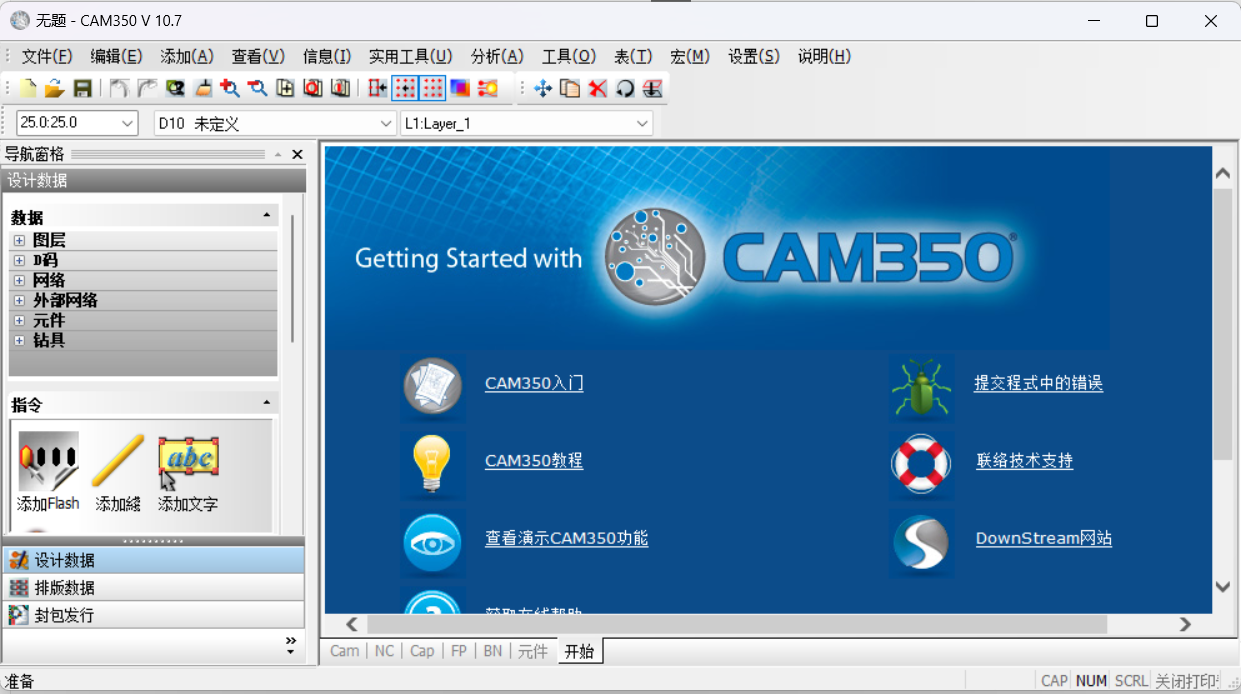Select the 设计数据 navigation button

click(x=154, y=560)
